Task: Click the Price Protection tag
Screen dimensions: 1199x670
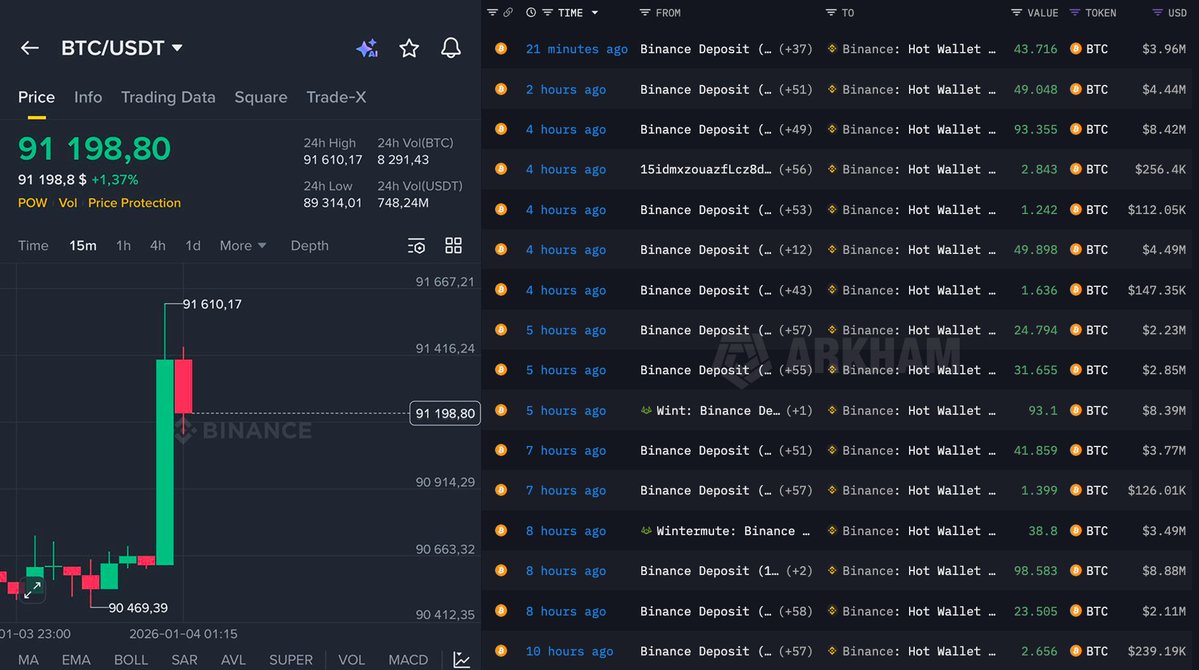Action: click(x=135, y=203)
